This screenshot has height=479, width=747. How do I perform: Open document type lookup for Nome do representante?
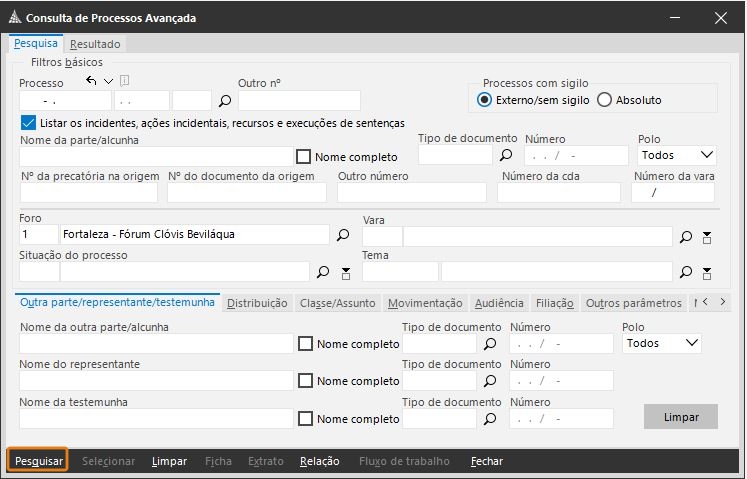pyautogui.click(x=490, y=380)
